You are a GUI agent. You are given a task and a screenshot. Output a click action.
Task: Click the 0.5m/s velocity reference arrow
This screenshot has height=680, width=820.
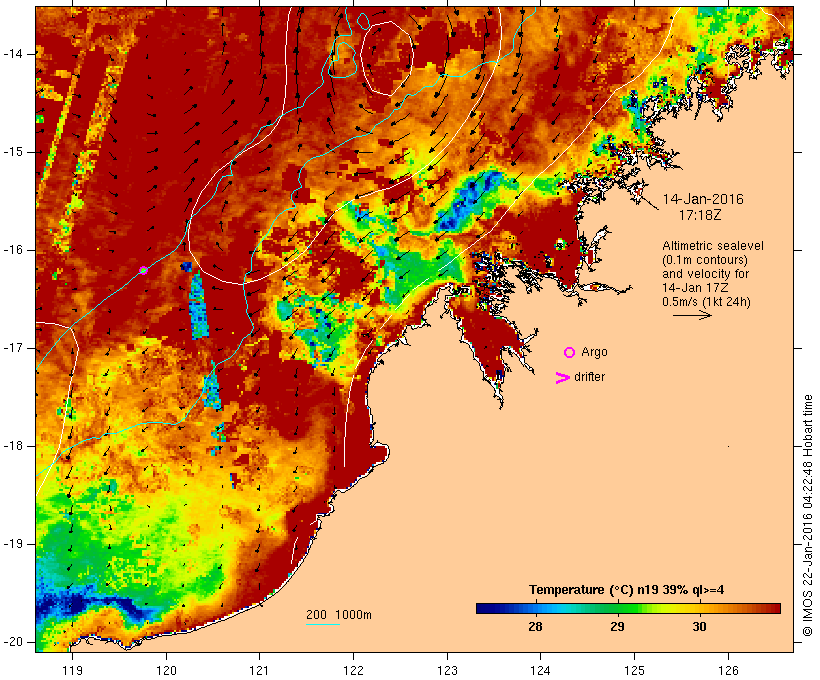click(692, 315)
